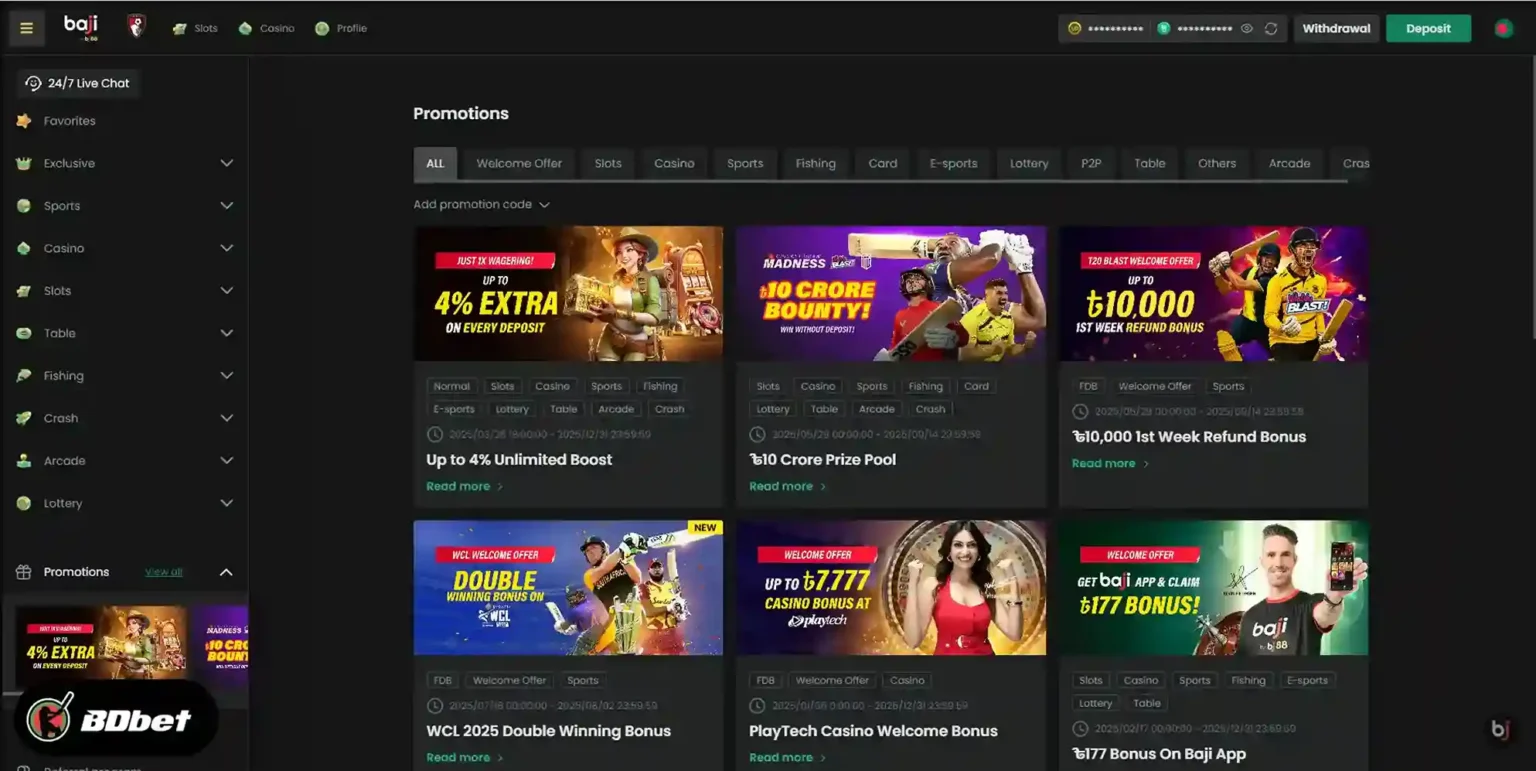Click the Withdrawal button
Screen dimensions: 1536x771
pyautogui.click(x=1336, y=28)
